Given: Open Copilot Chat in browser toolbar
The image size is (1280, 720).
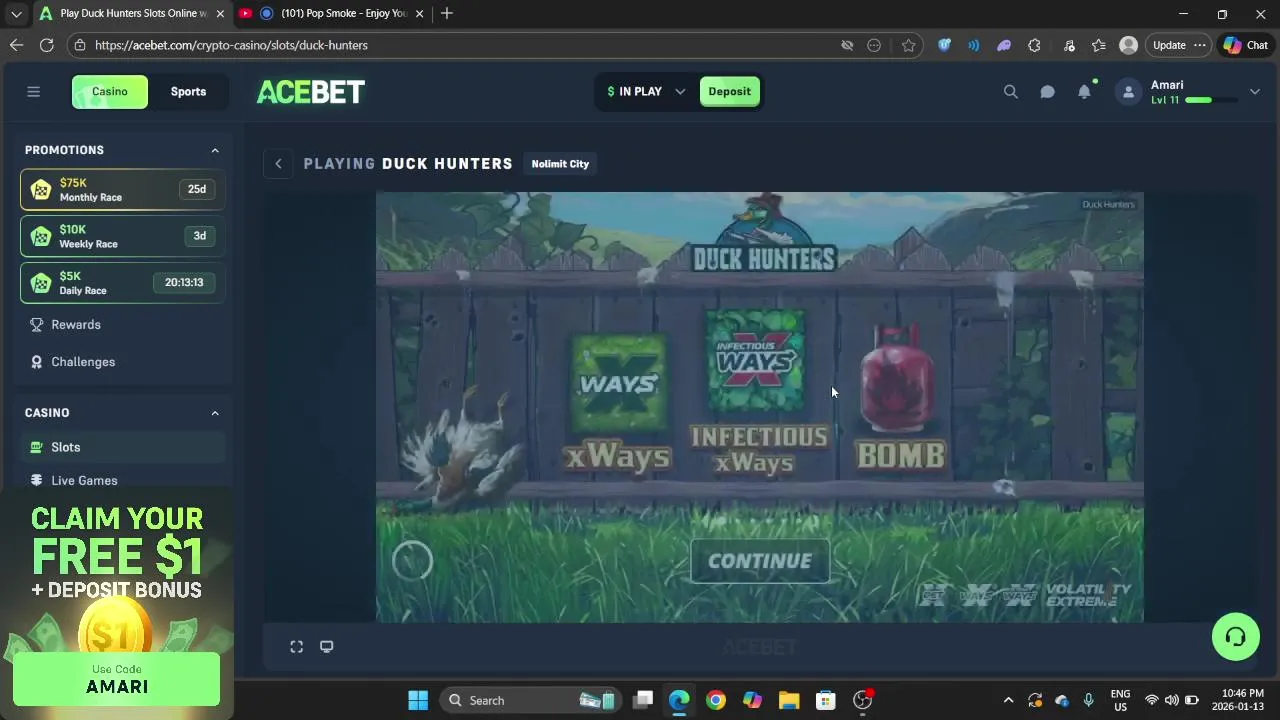Looking at the screenshot, I should [1245, 45].
